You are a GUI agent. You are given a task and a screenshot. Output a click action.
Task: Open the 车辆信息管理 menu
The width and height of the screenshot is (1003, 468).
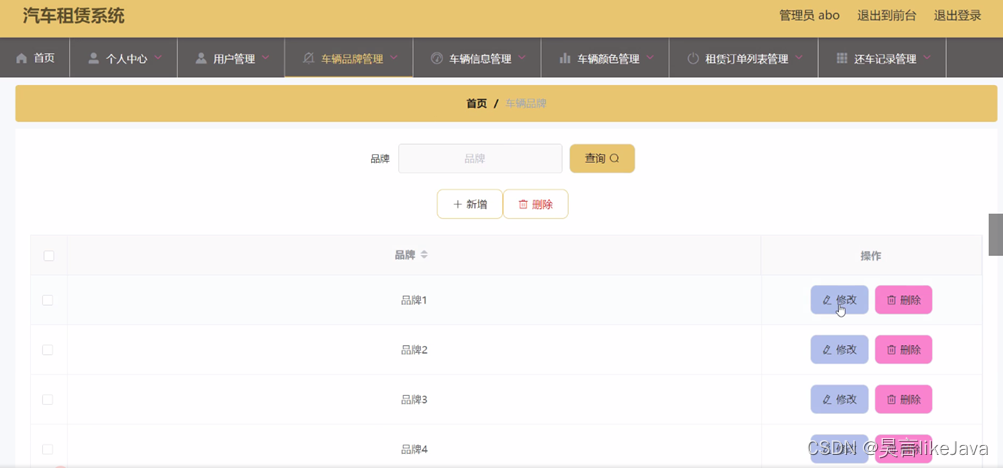pos(477,58)
